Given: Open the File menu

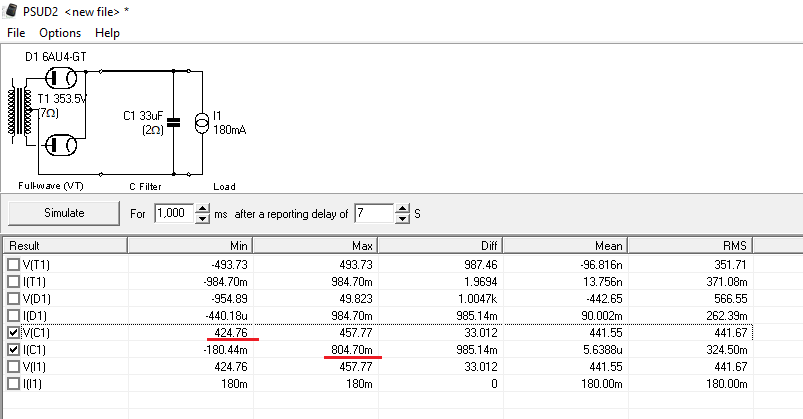Looking at the screenshot, I should (16, 33).
